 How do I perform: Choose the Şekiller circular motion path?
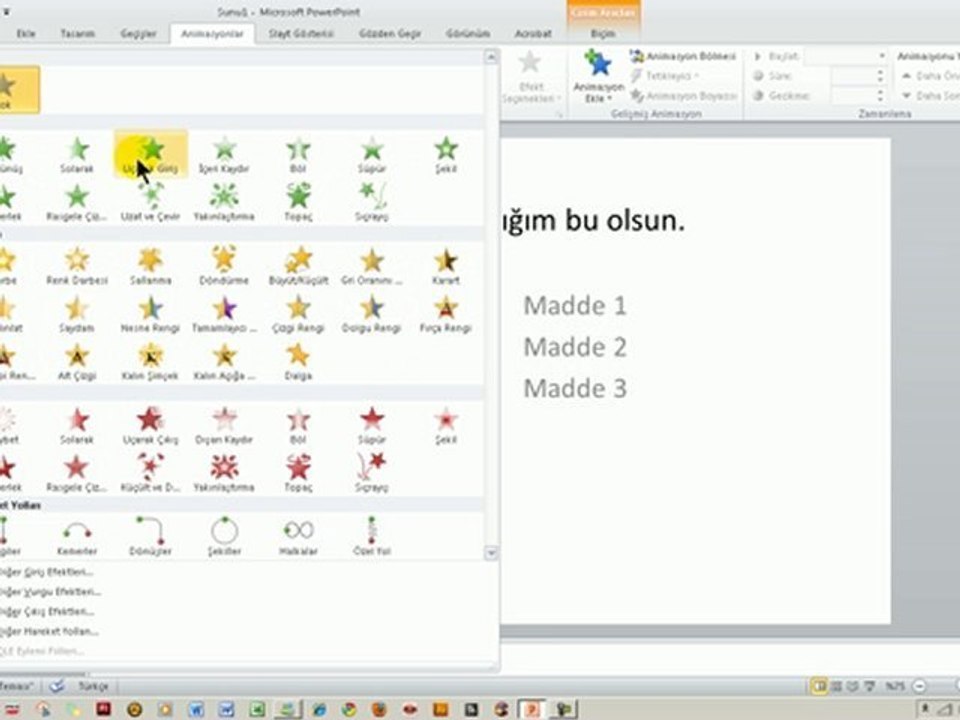coord(224,536)
